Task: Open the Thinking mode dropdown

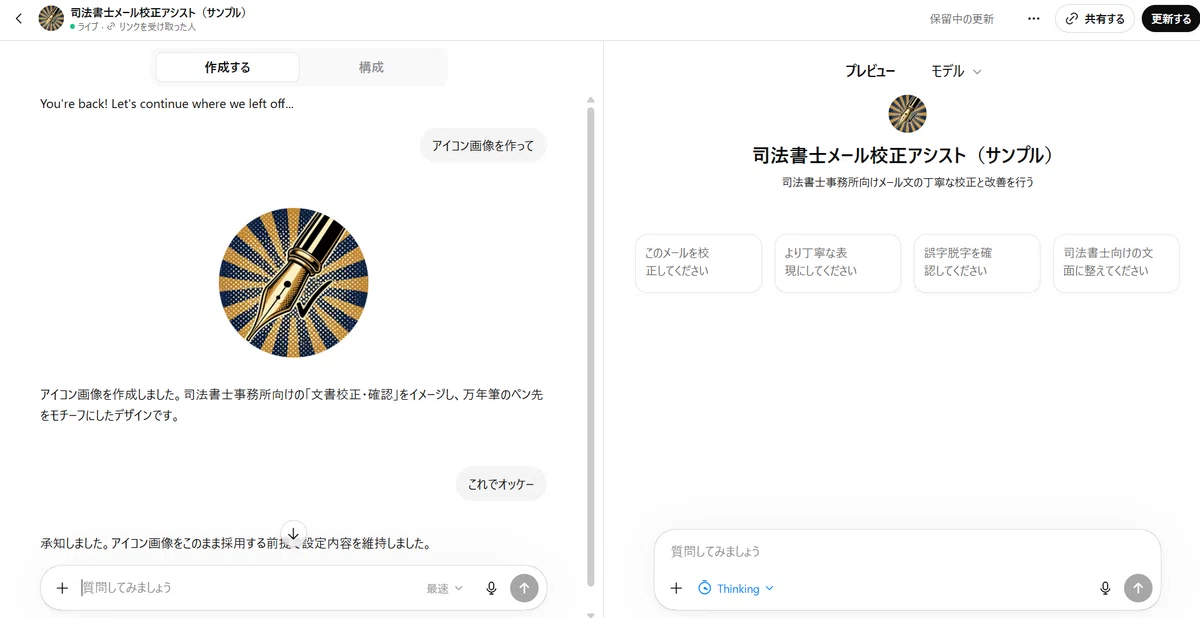Action: (x=735, y=588)
